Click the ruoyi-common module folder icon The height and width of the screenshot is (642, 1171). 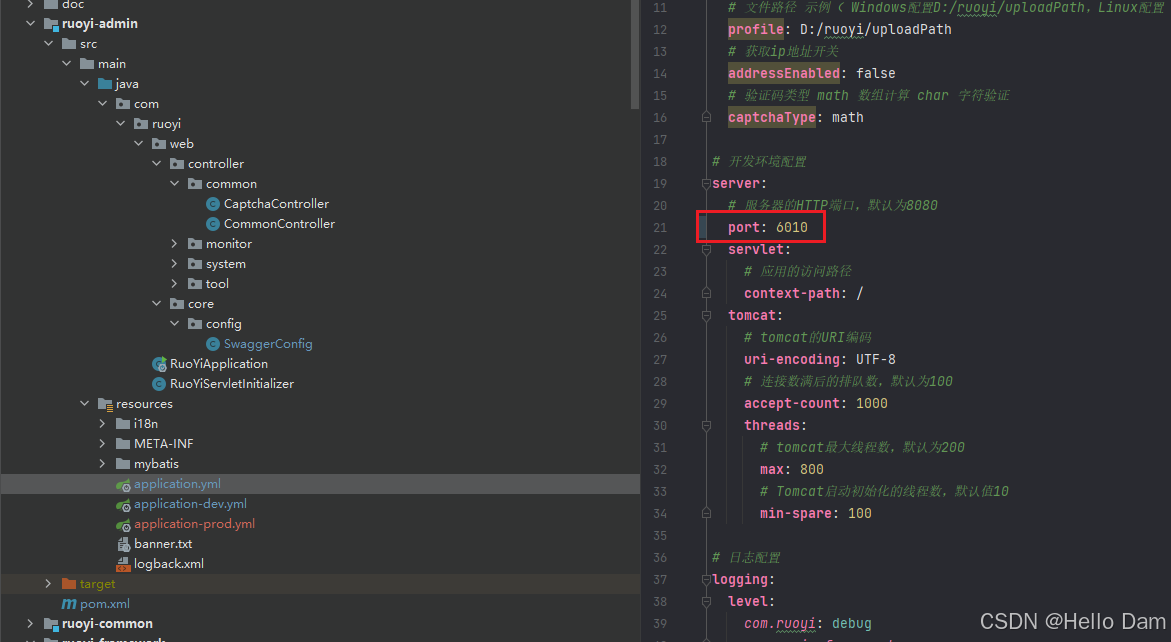(x=51, y=623)
